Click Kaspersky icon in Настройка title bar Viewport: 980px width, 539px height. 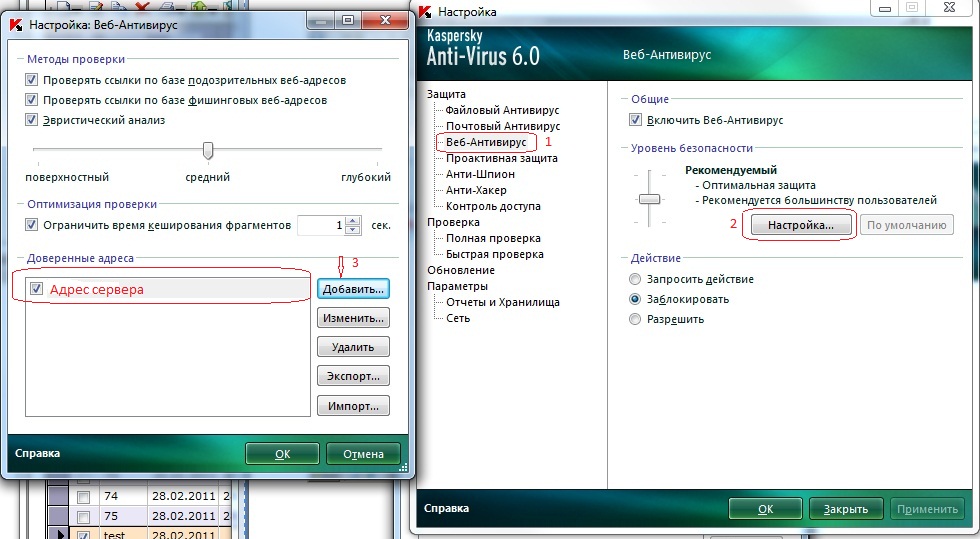click(426, 11)
